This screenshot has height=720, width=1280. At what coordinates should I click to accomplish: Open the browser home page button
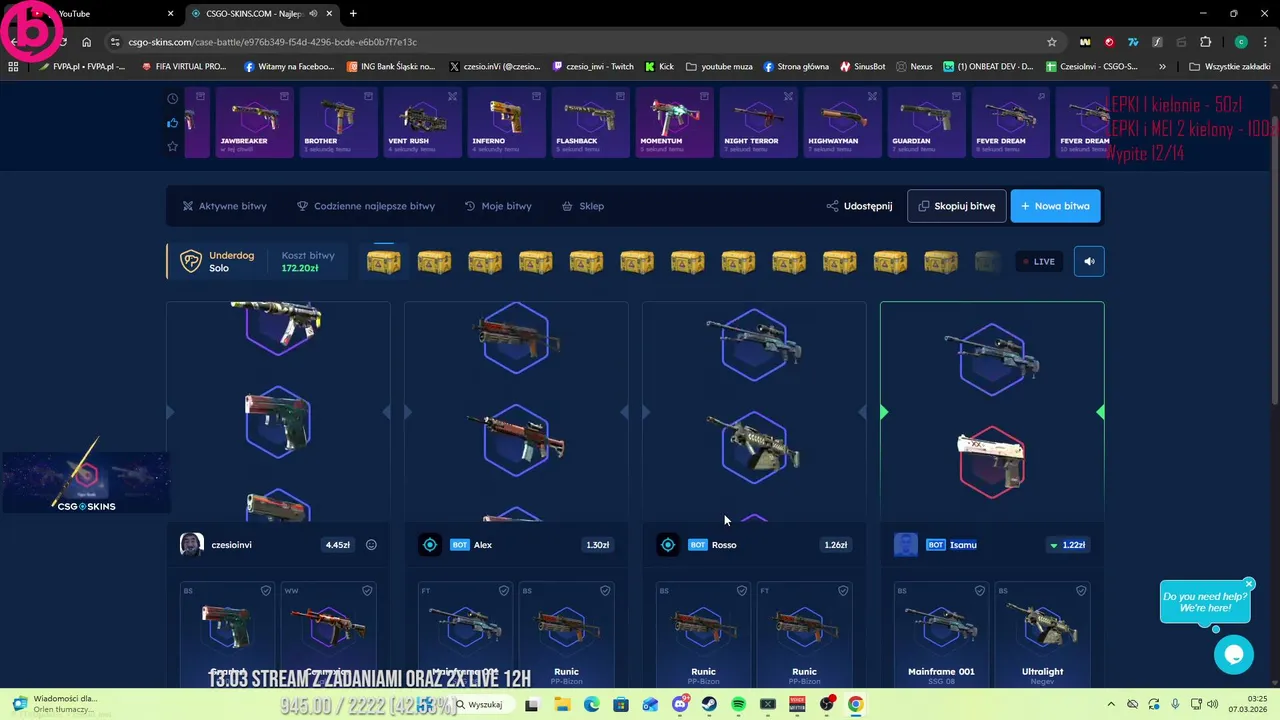pos(87,42)
